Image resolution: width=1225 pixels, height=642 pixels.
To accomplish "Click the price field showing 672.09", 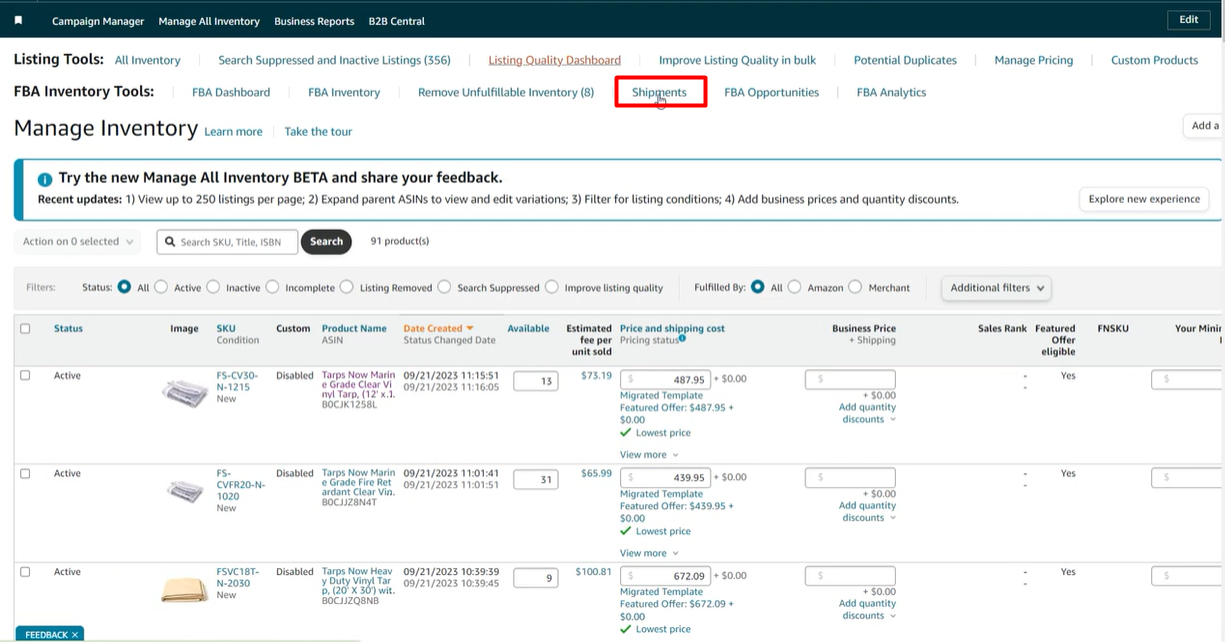I will (666, 576).
